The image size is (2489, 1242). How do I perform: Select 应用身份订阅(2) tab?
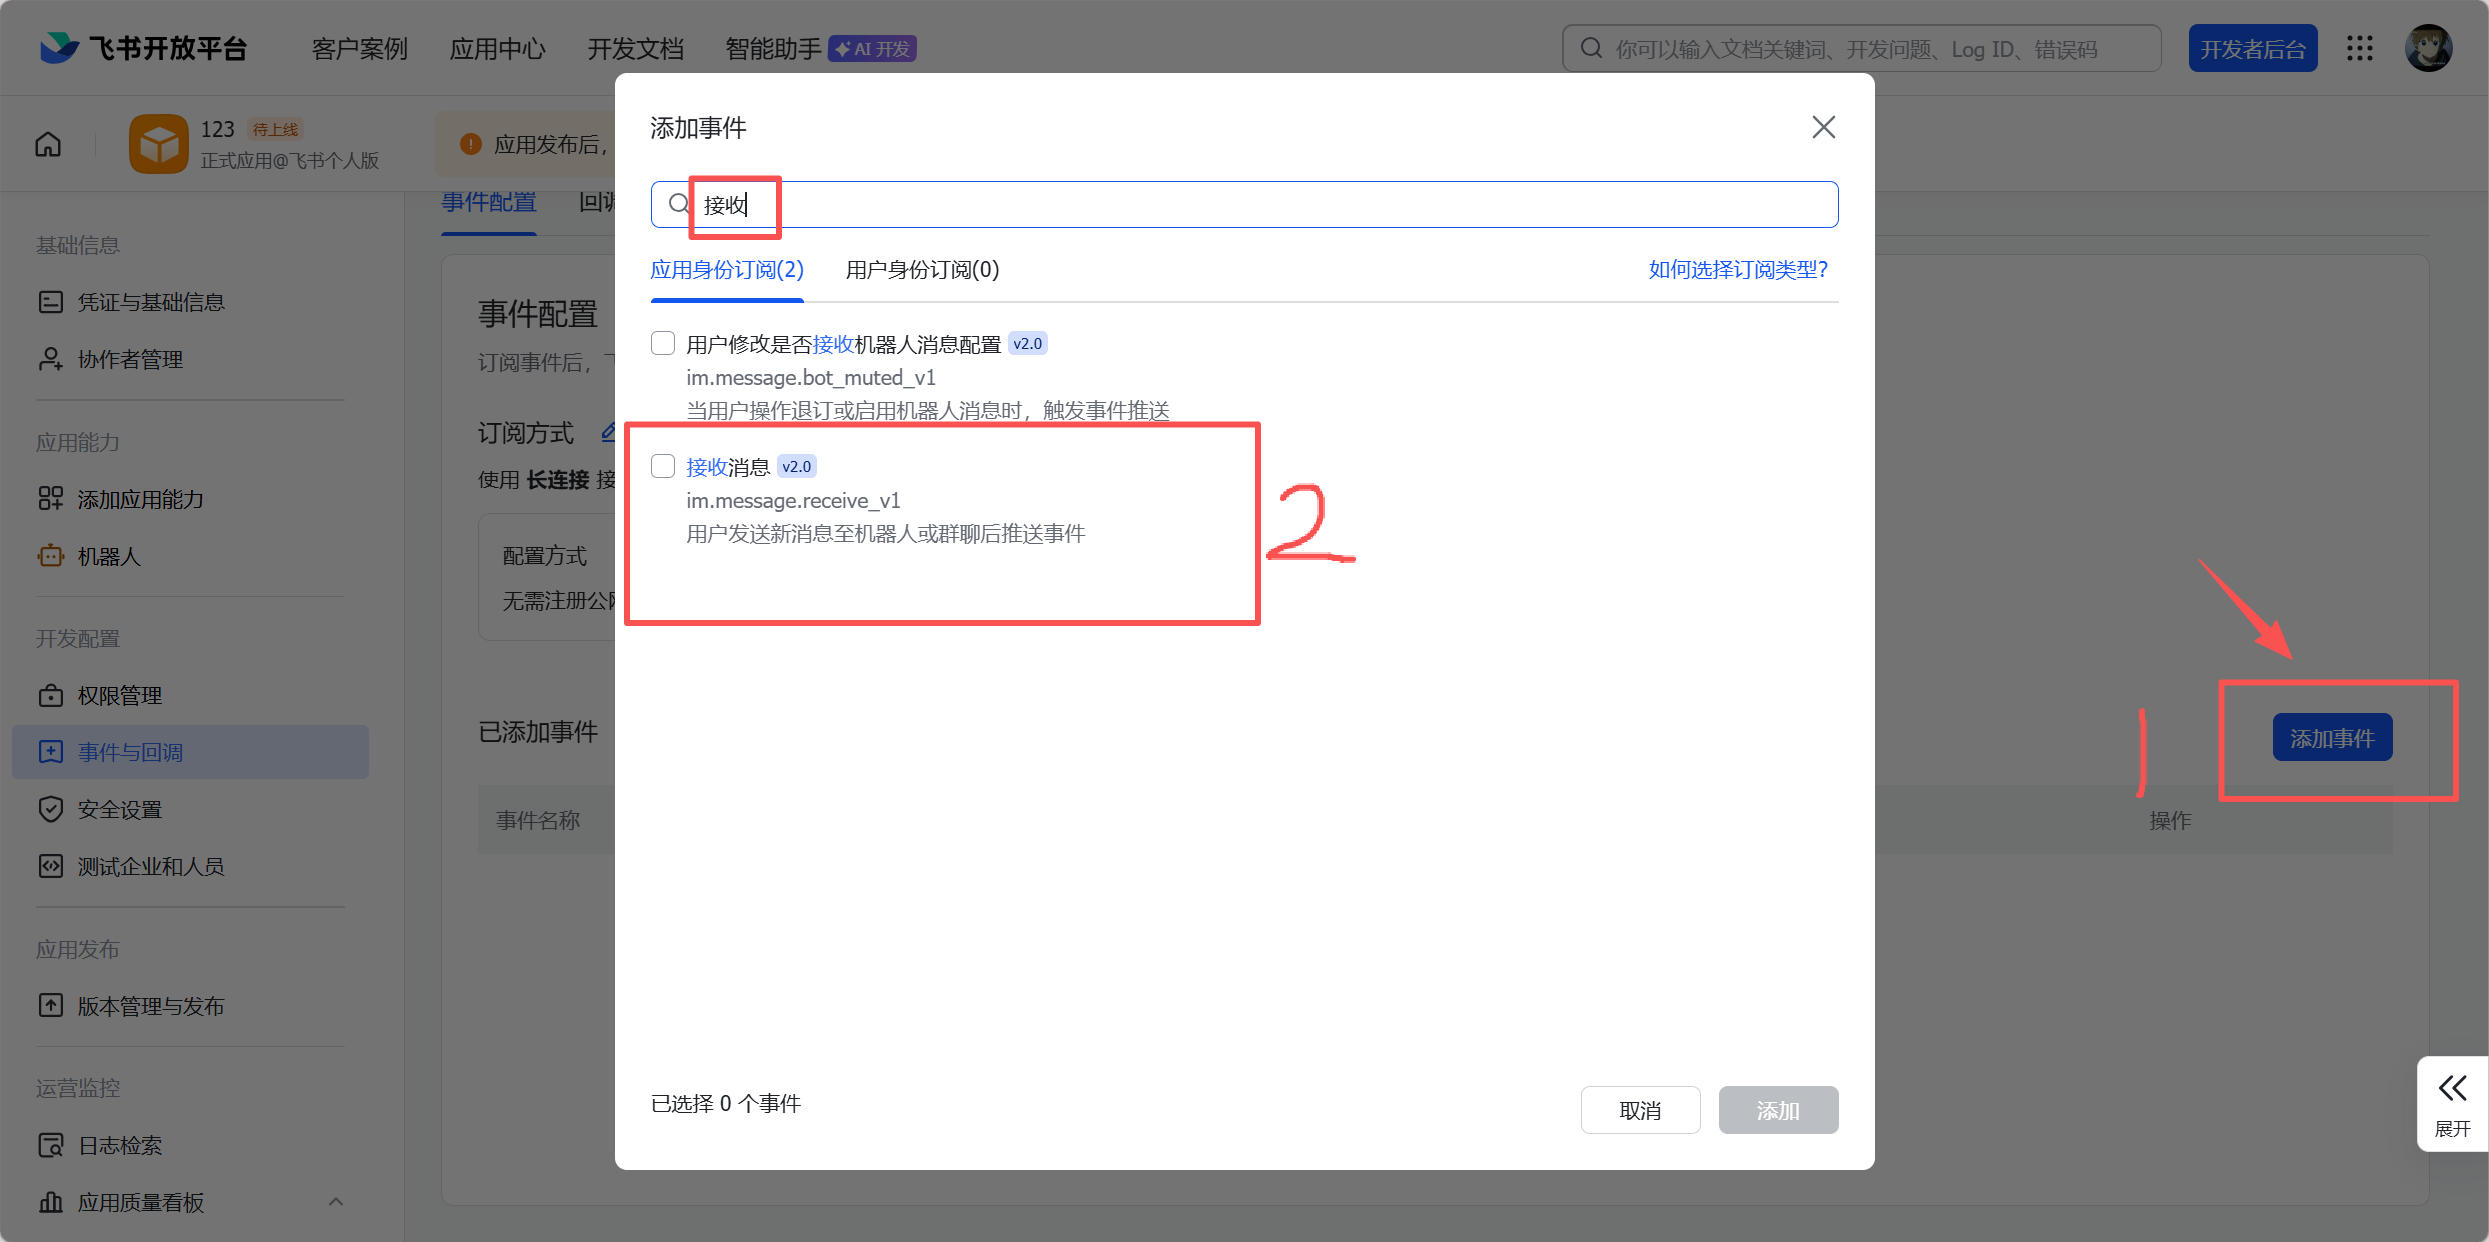click(726, 269)
